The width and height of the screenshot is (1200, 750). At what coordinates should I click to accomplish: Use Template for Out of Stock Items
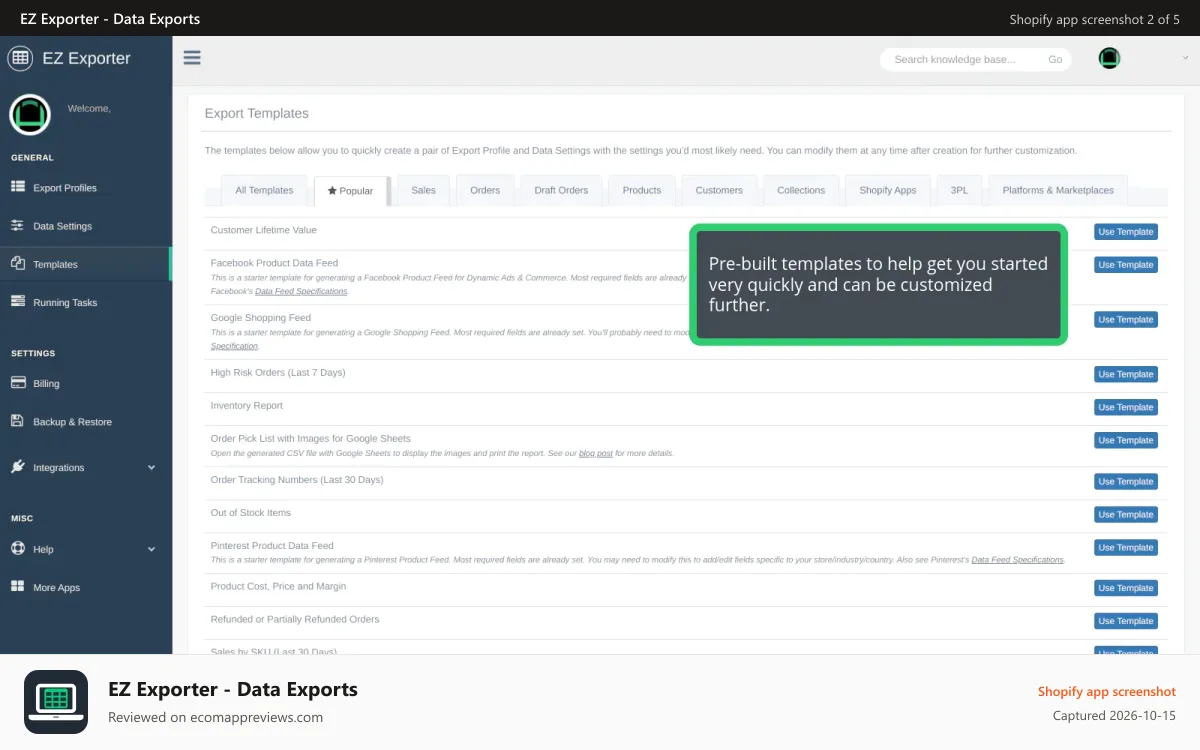1126,515
